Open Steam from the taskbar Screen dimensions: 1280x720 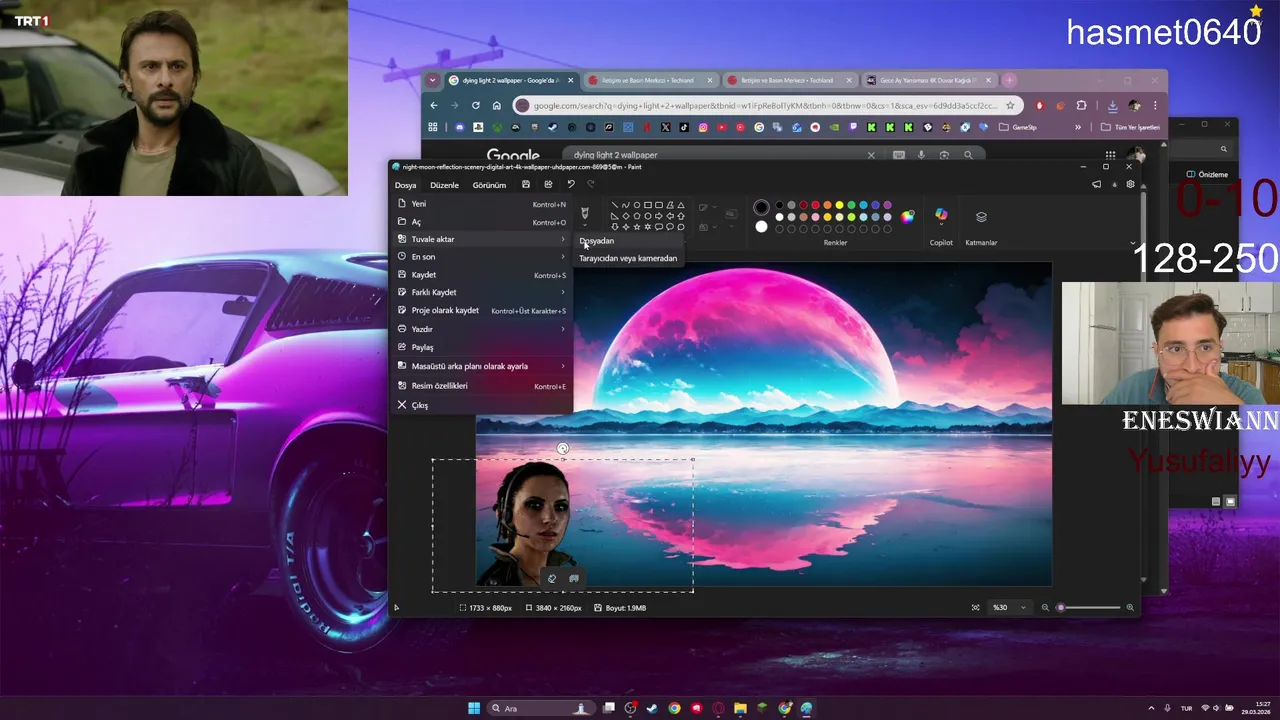point(652,708)
